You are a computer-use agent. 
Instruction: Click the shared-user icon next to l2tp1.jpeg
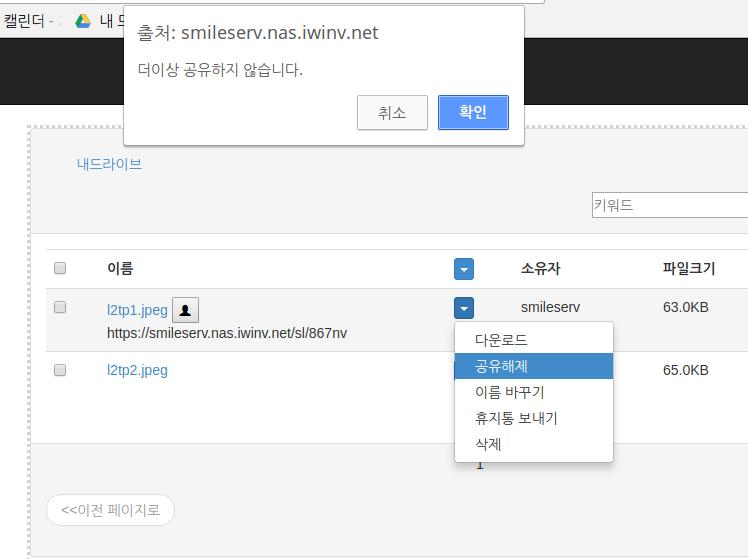[185, 310]
